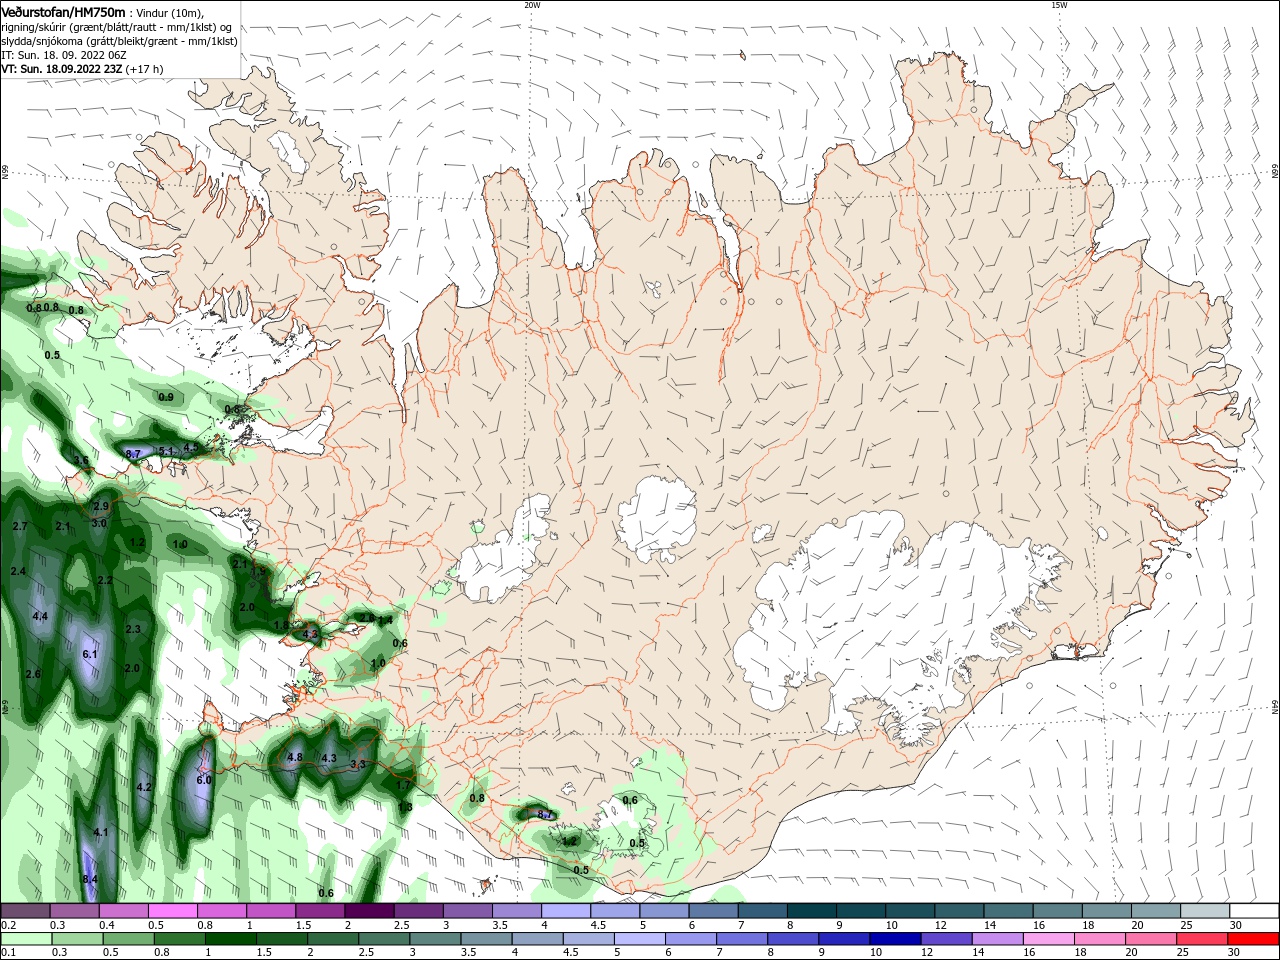The width and height of the screenshot is (1280, 960).
Task: Select the 'VT: Sun. 18.09.2022 23Z (+17 h)' line
Action: 82,69
